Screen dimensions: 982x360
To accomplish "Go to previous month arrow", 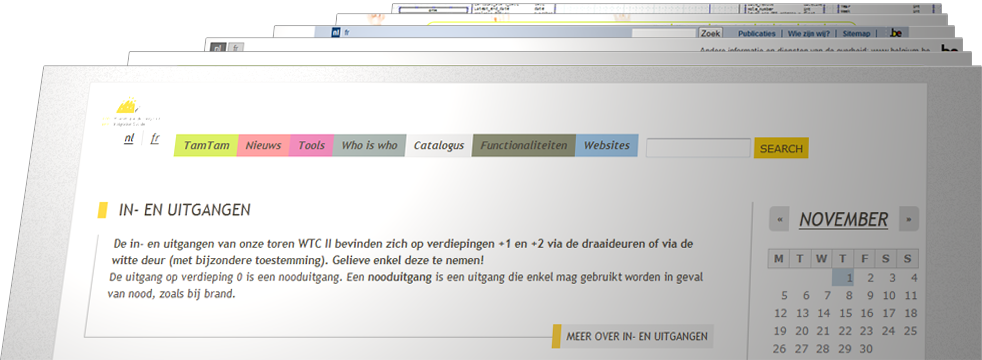I will tap(779, 219).
